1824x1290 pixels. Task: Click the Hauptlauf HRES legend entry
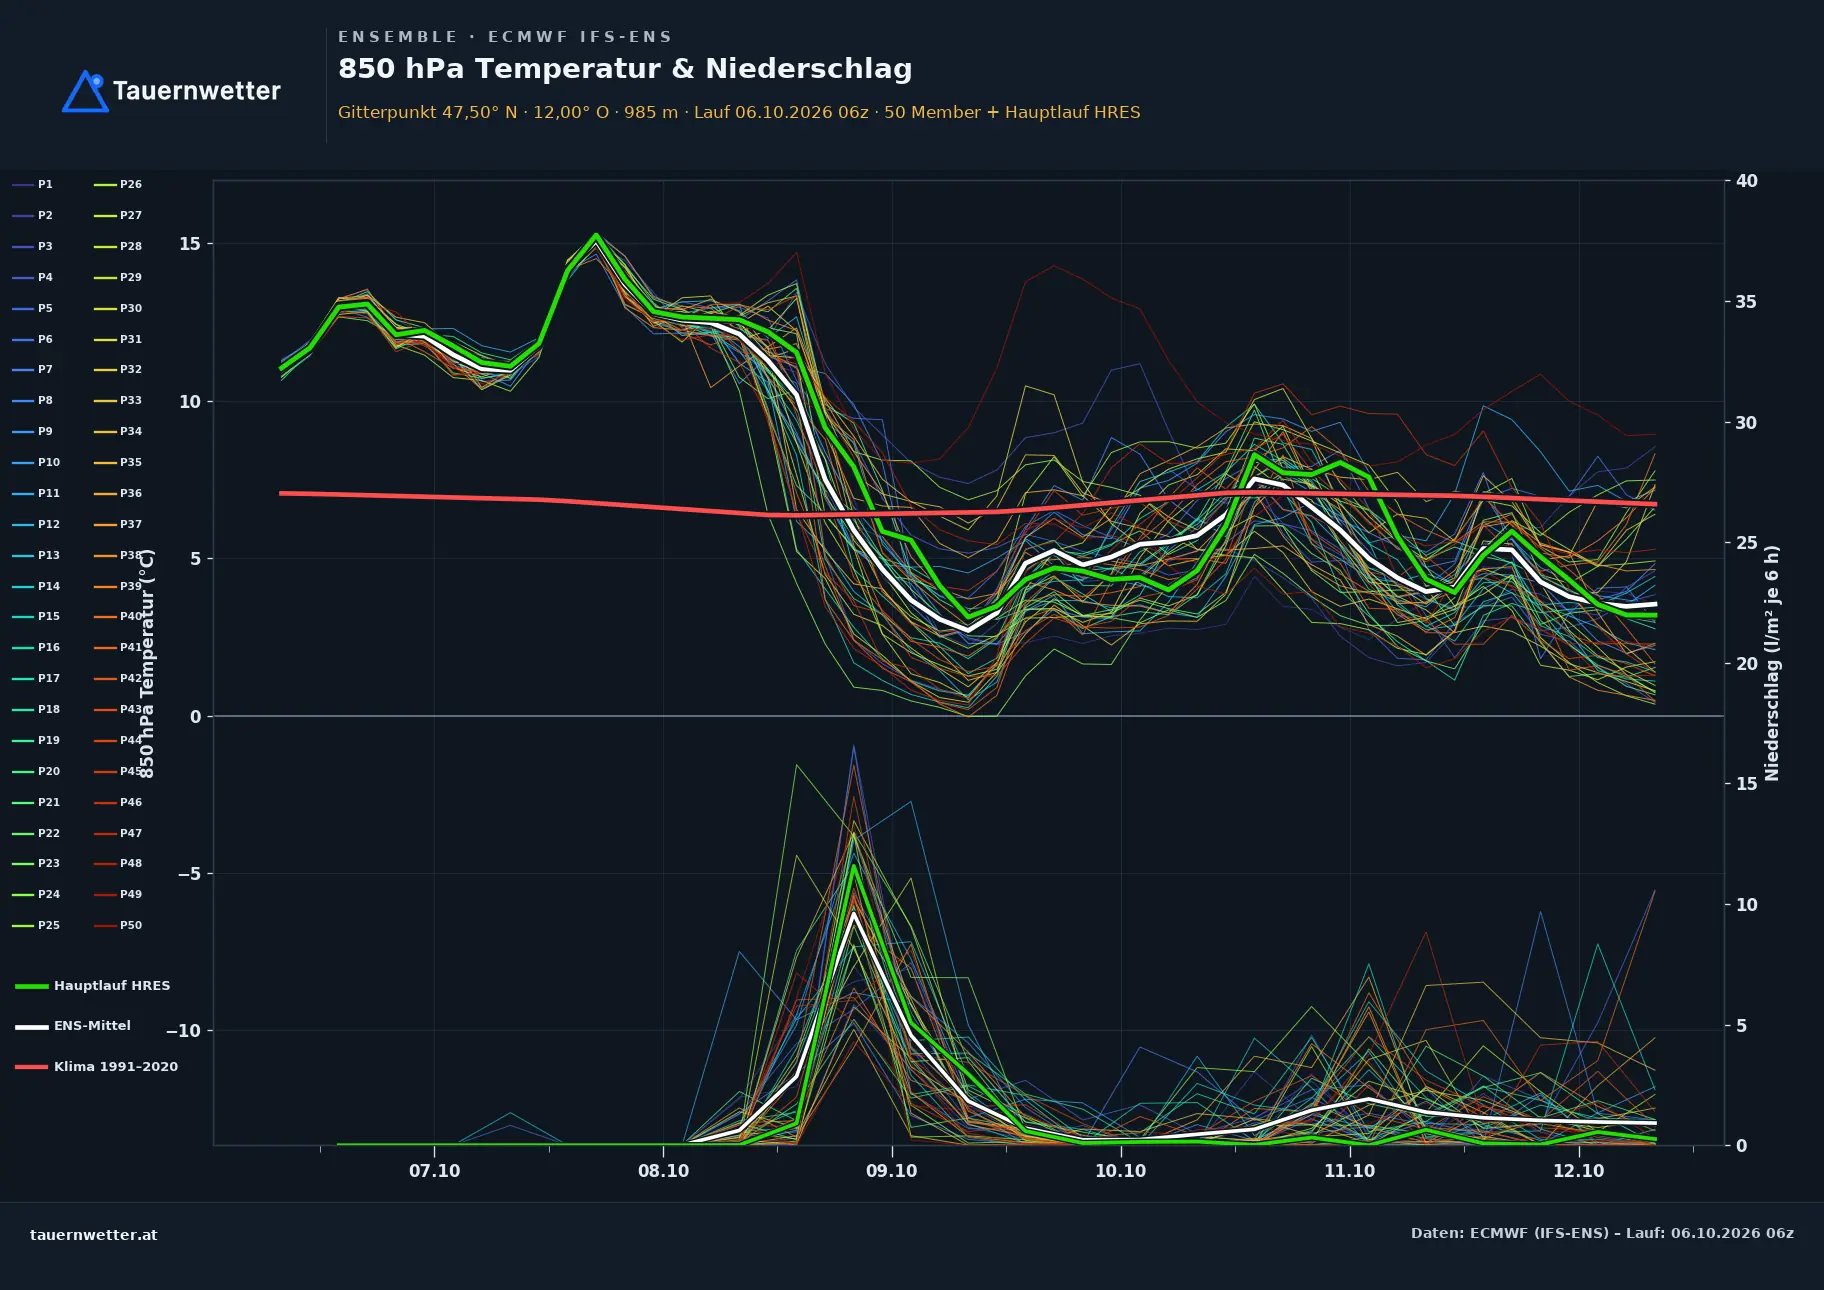click(93, 986)
